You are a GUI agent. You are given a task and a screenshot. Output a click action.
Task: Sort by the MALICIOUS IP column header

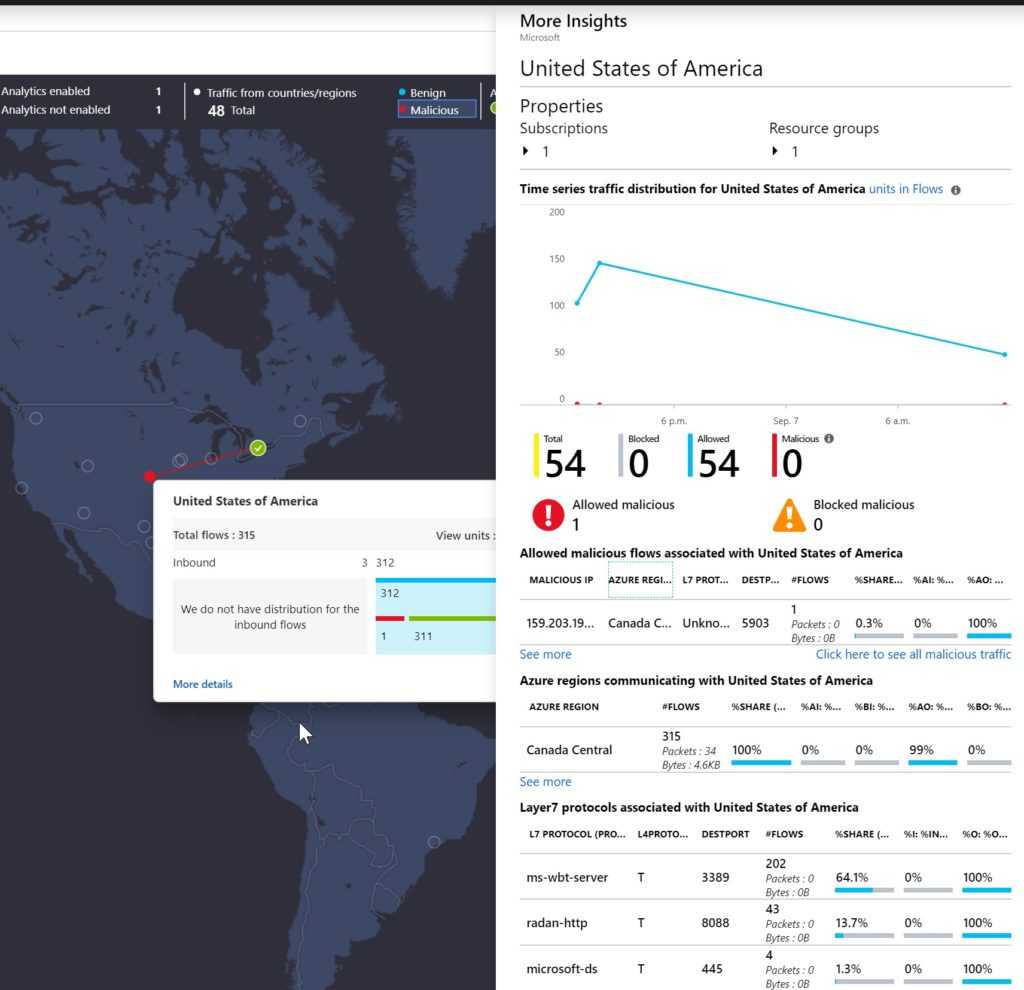[561, 580]
